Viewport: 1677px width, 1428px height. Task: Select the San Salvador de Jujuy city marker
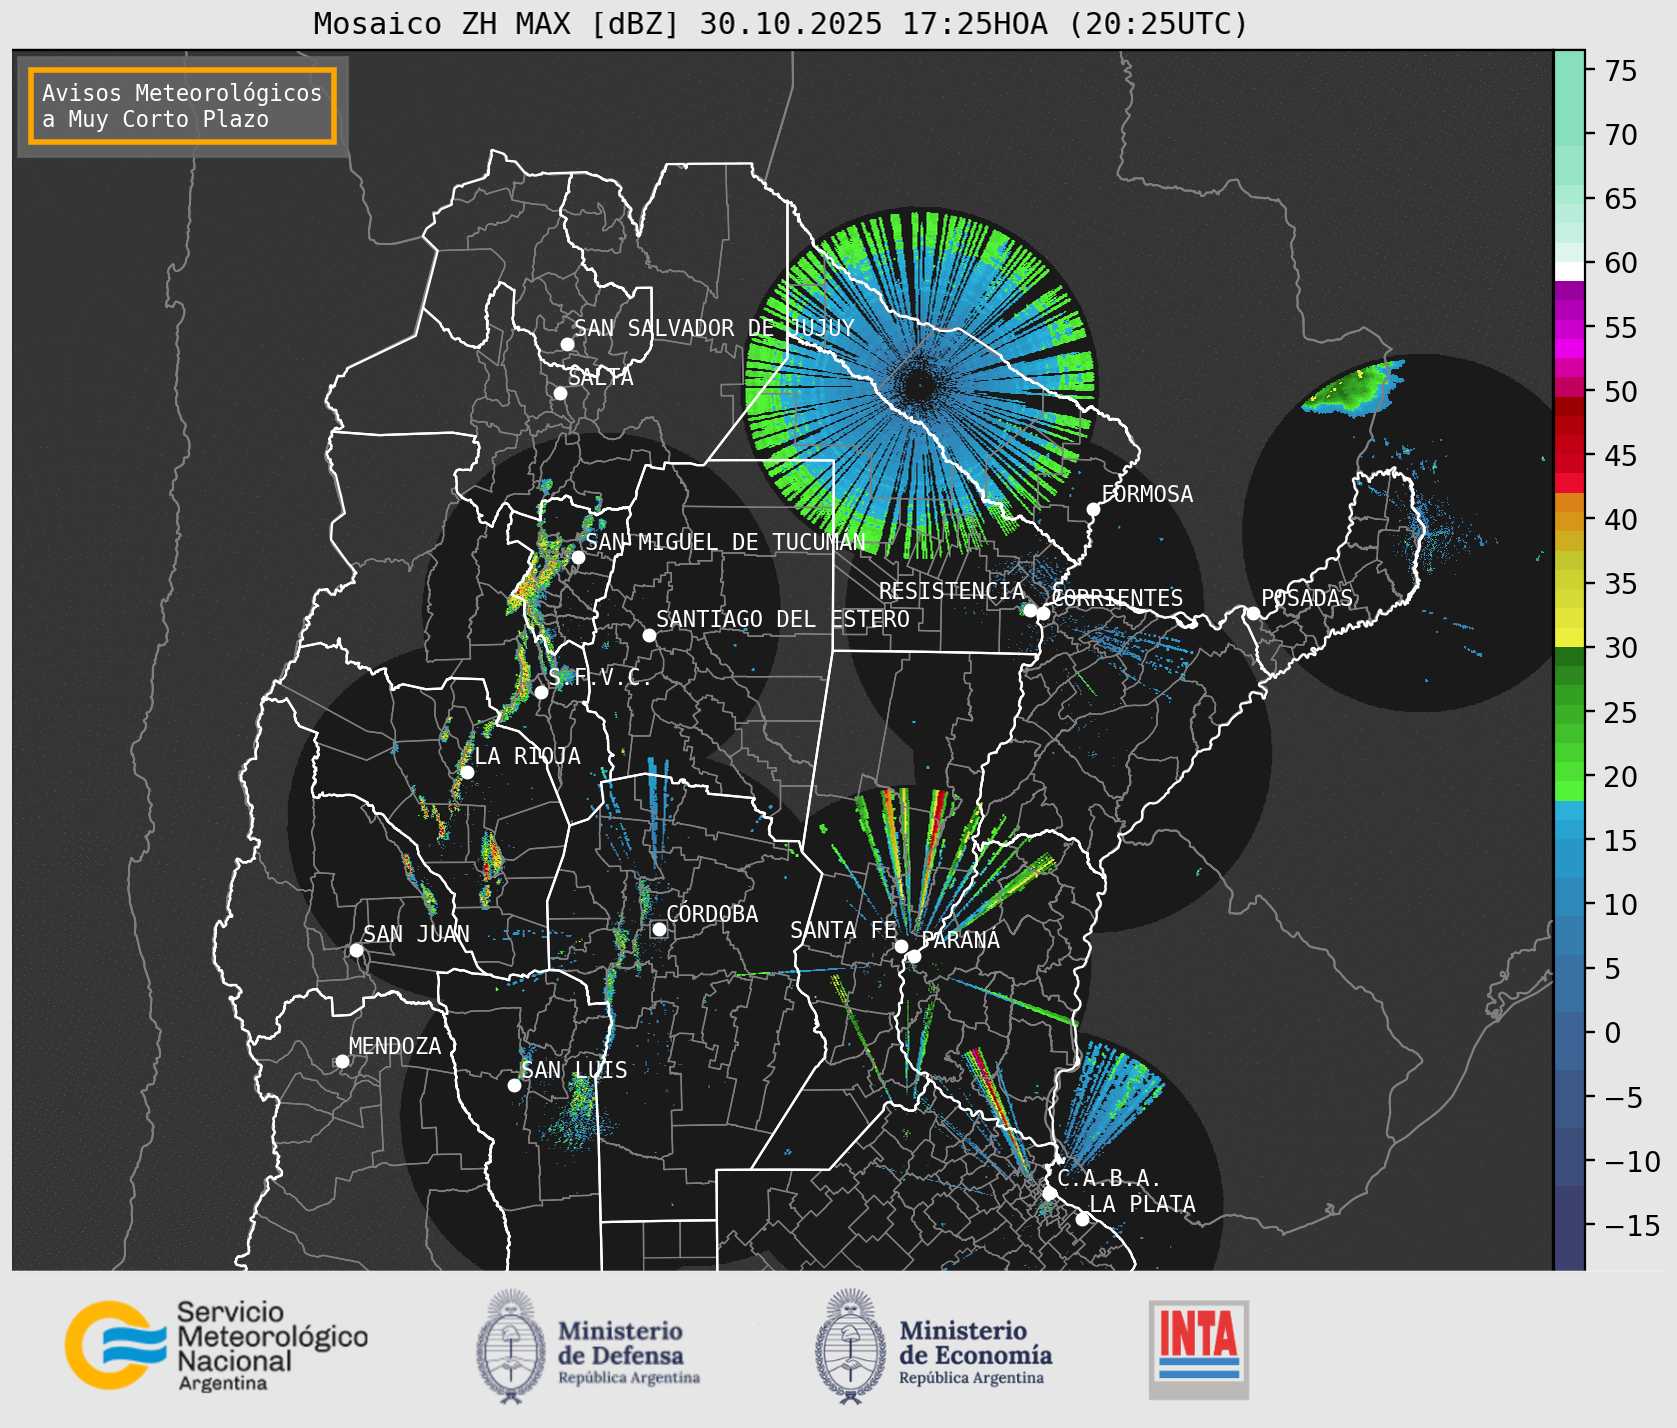click(567, 344)
